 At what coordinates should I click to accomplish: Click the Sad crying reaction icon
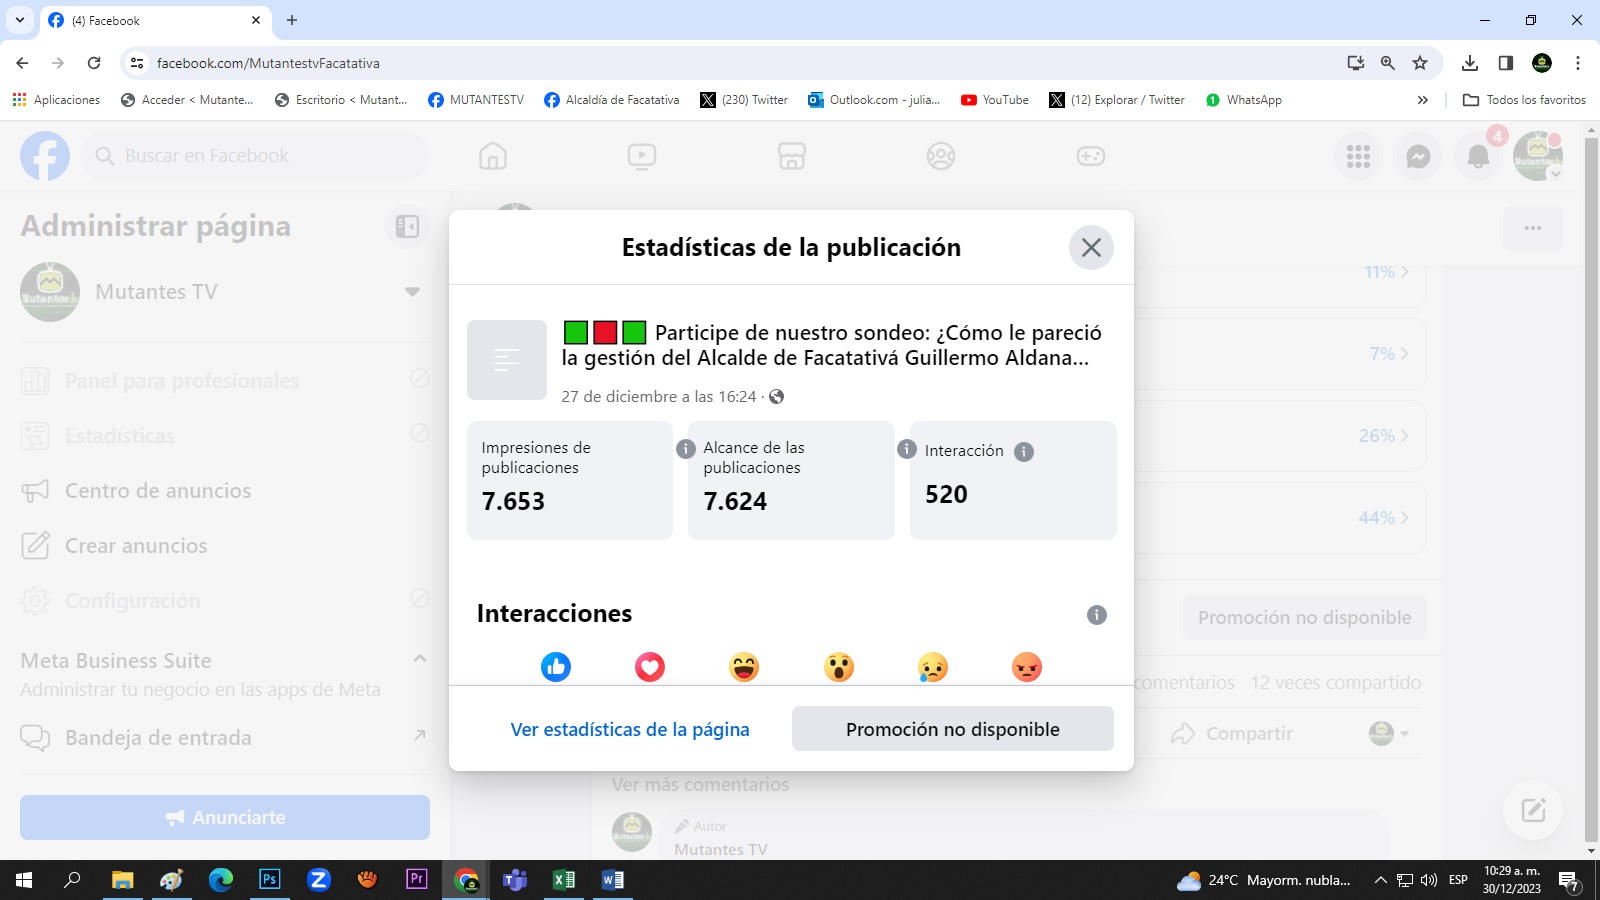[933, 667]
